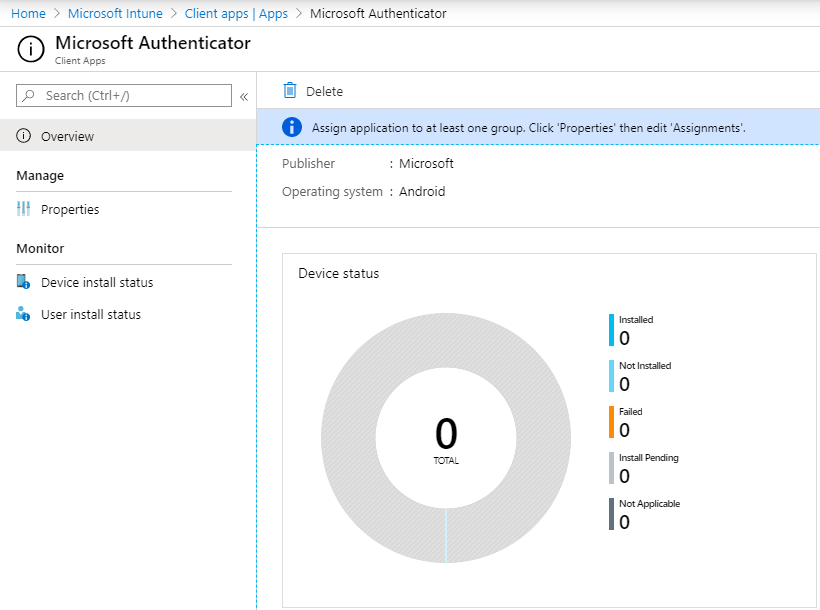Image resolution: width=820 pixels, height=610 pixels.
Task: Click the header info circle icon
Action: coord(31,49)
